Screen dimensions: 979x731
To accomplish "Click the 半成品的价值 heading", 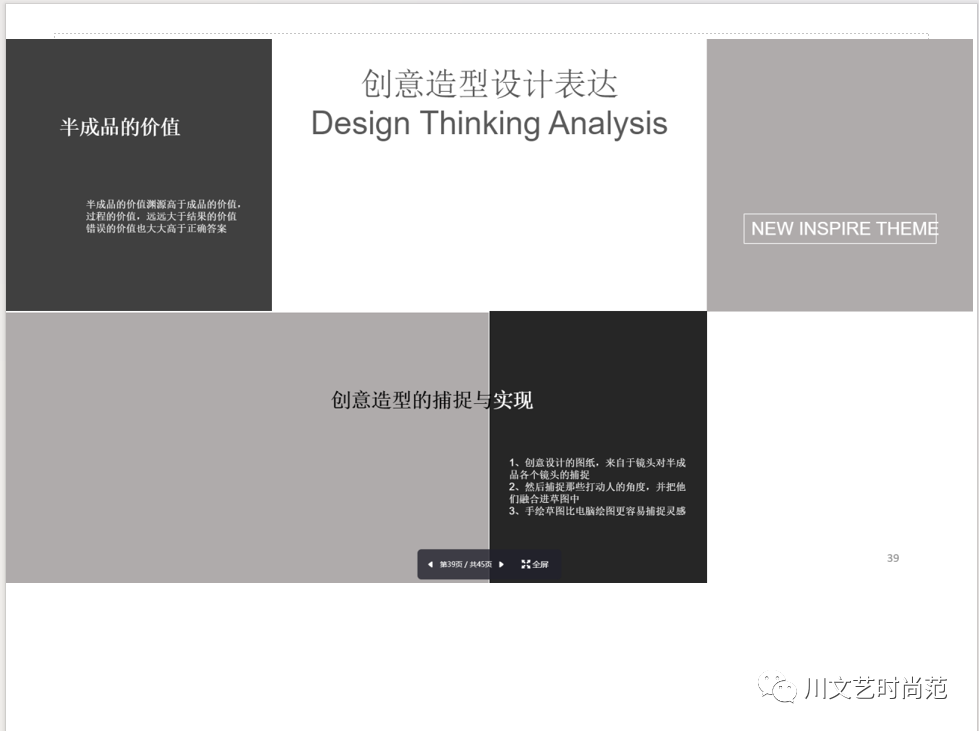I will click(x=120, y=128).
